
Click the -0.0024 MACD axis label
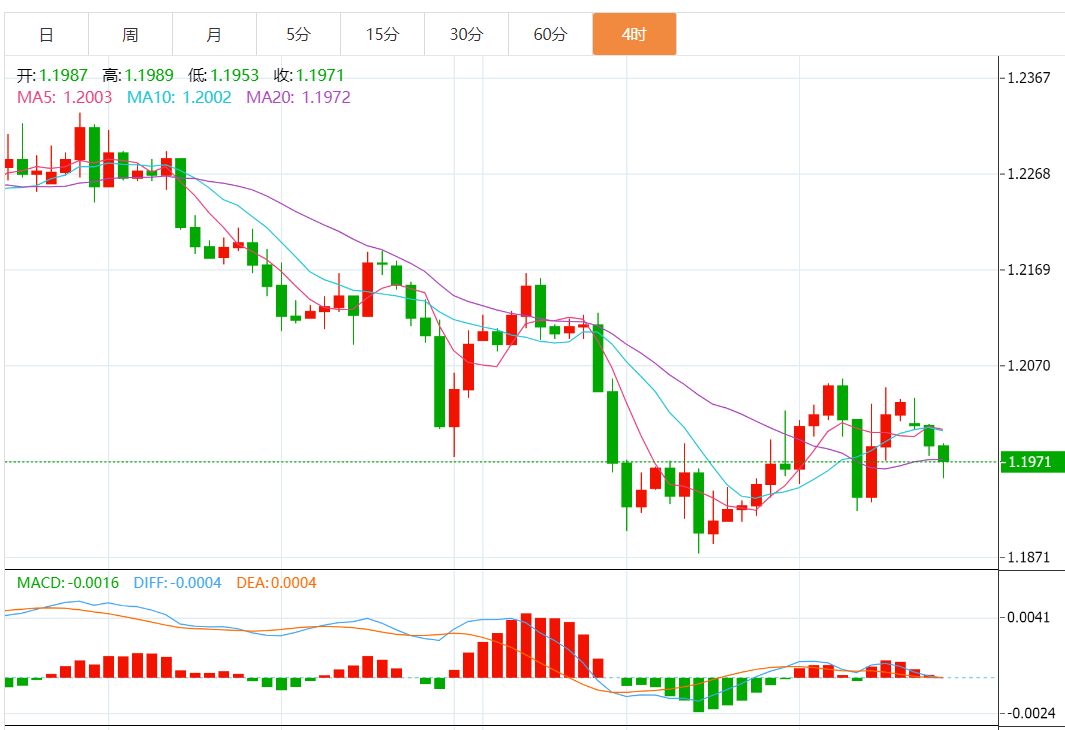coord(1030,713)
